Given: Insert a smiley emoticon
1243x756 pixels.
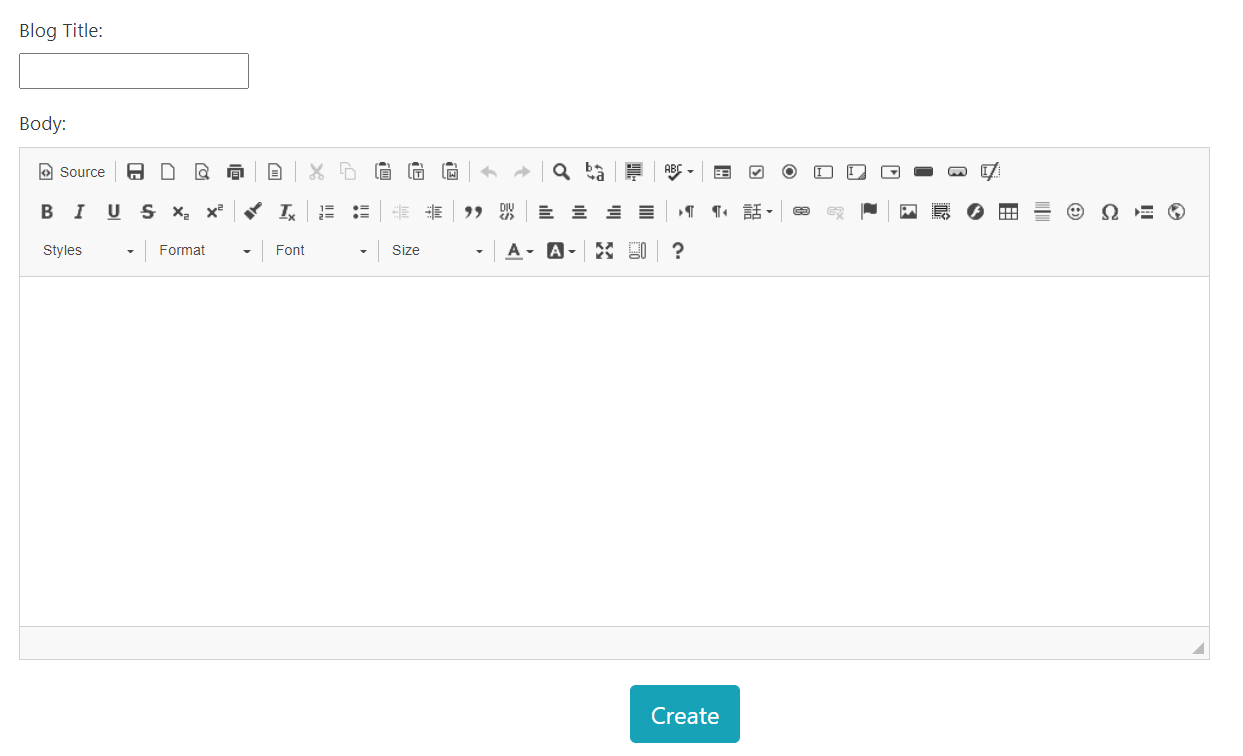Looking at the screenshot, I should coord(1075,211).
